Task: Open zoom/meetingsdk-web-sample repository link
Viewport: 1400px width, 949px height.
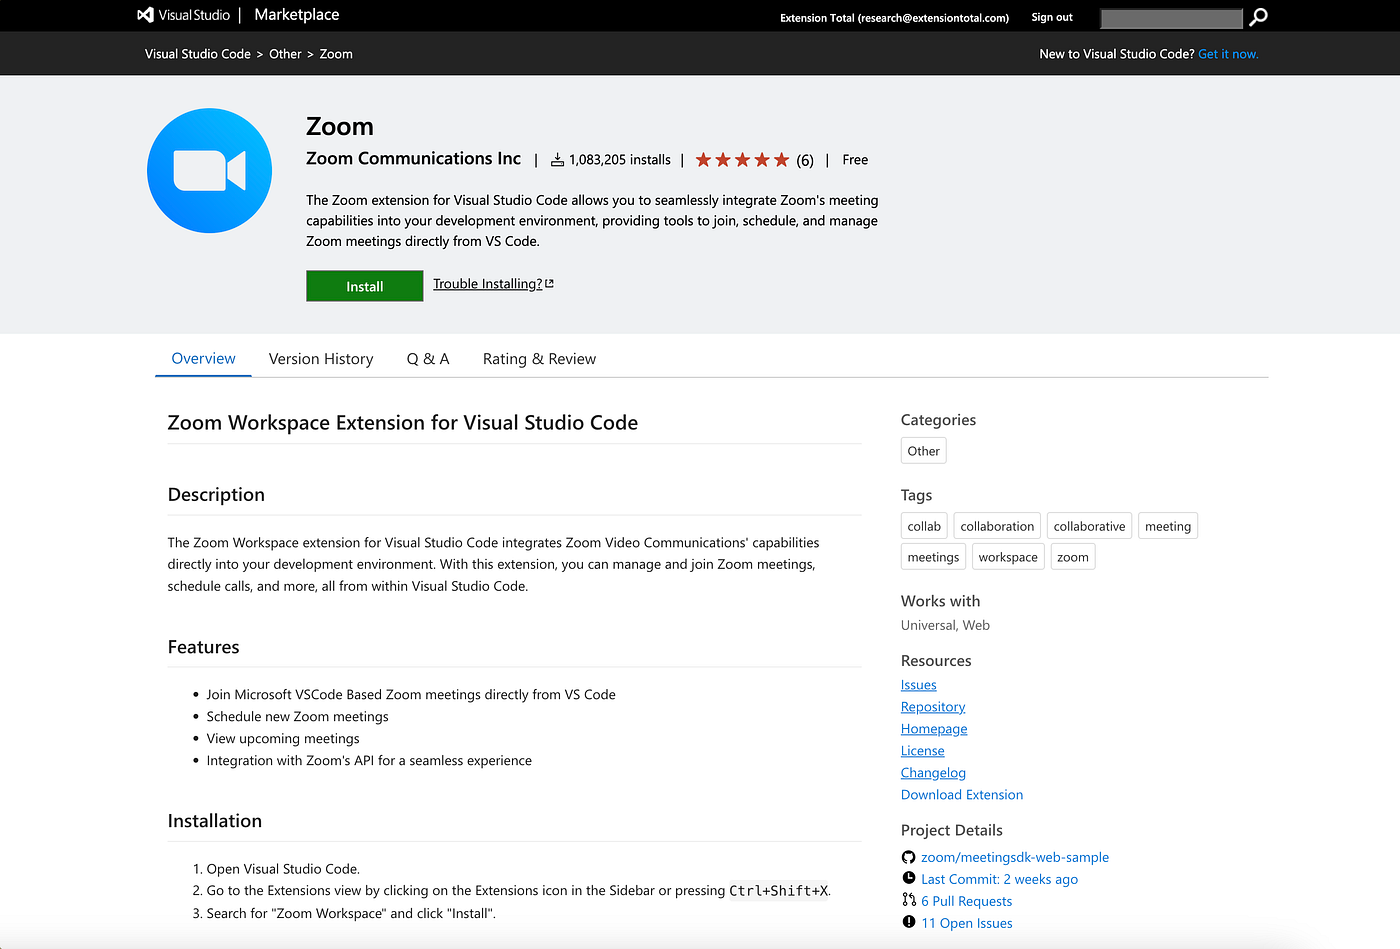Action: tap(1015, 857)
